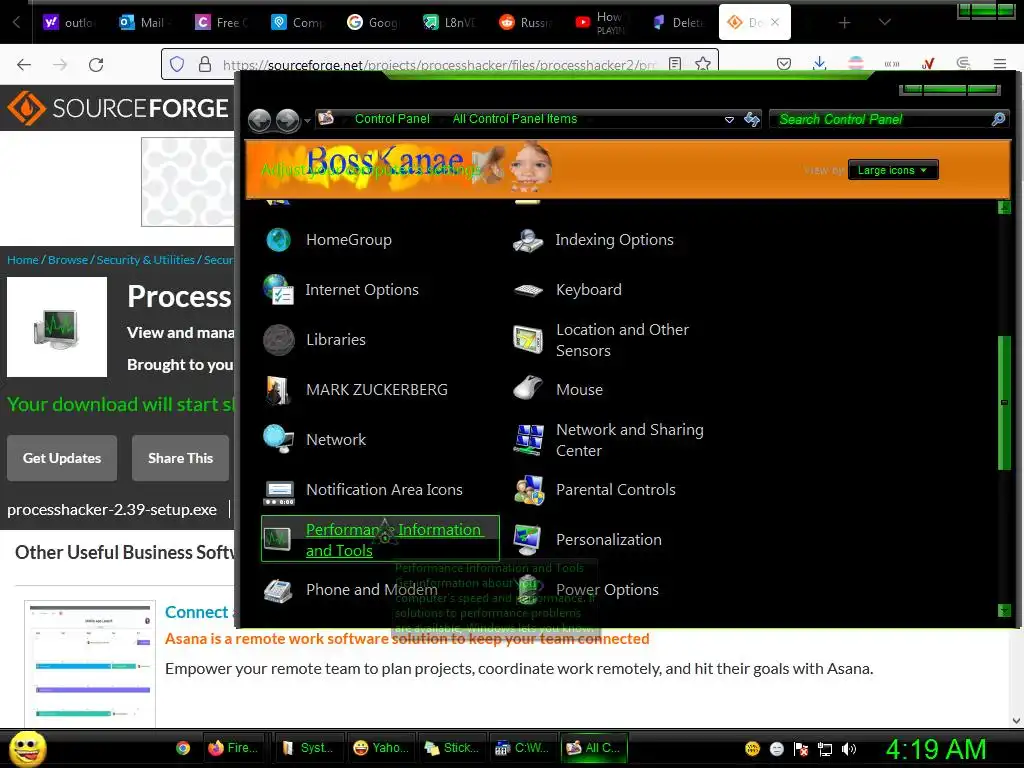Screen dimensions: 1024x768
Task: Open Performance Information and Tools
Action: [380, 539]
